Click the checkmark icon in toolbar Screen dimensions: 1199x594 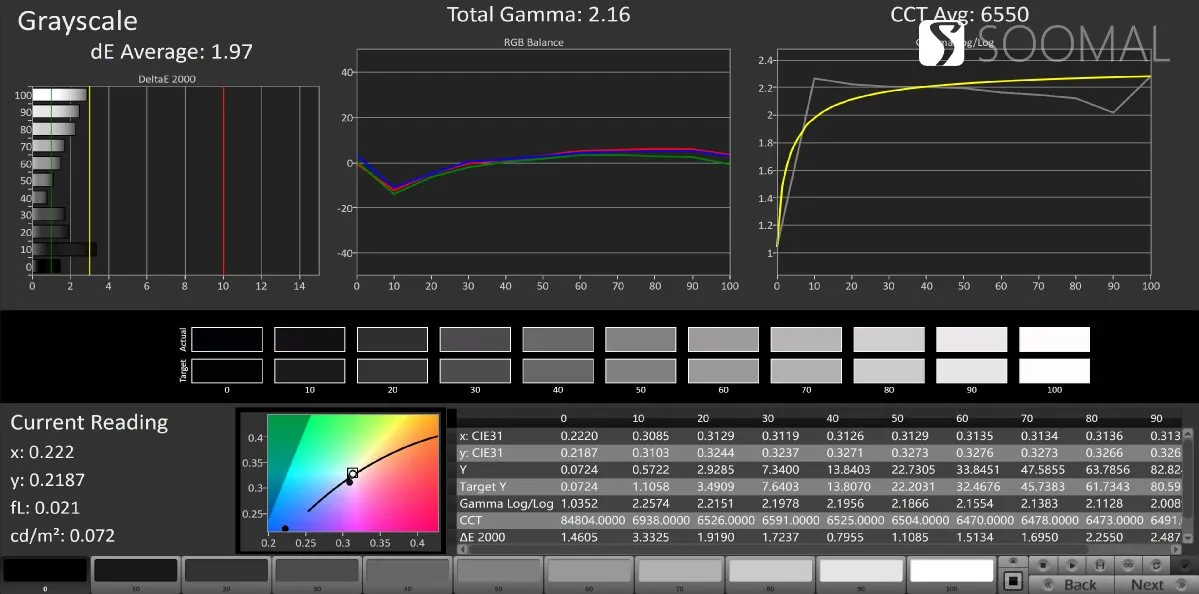[x=1184, y=566]
